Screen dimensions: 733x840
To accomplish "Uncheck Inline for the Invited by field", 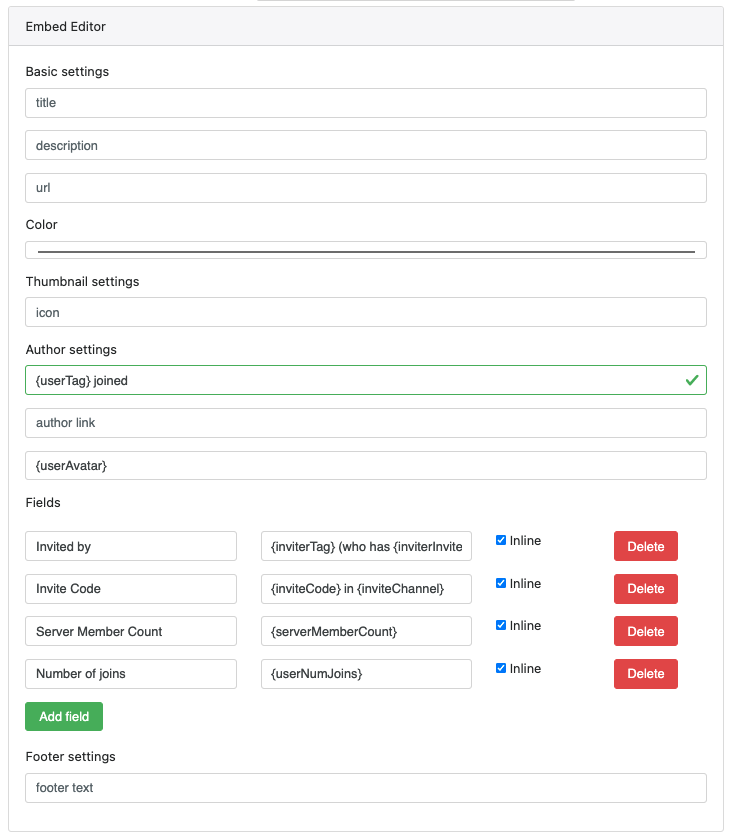I will pos(501,540).
